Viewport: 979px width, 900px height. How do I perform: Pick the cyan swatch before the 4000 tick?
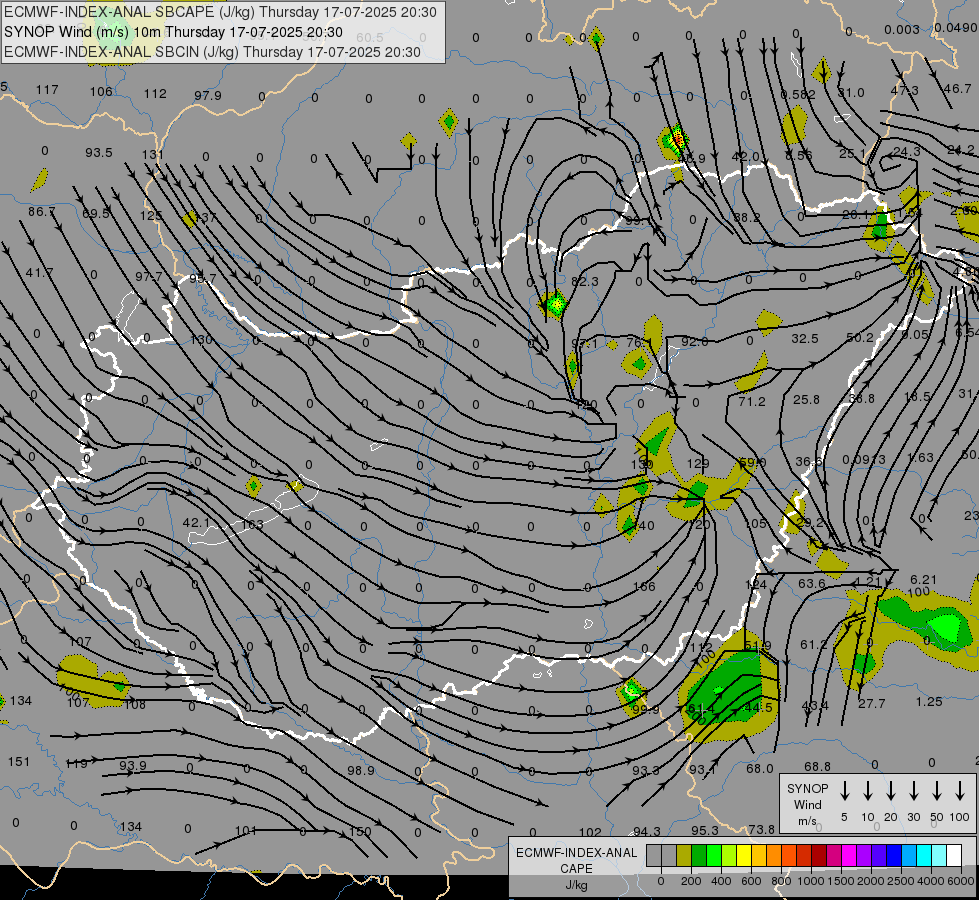tap(923, 856)
